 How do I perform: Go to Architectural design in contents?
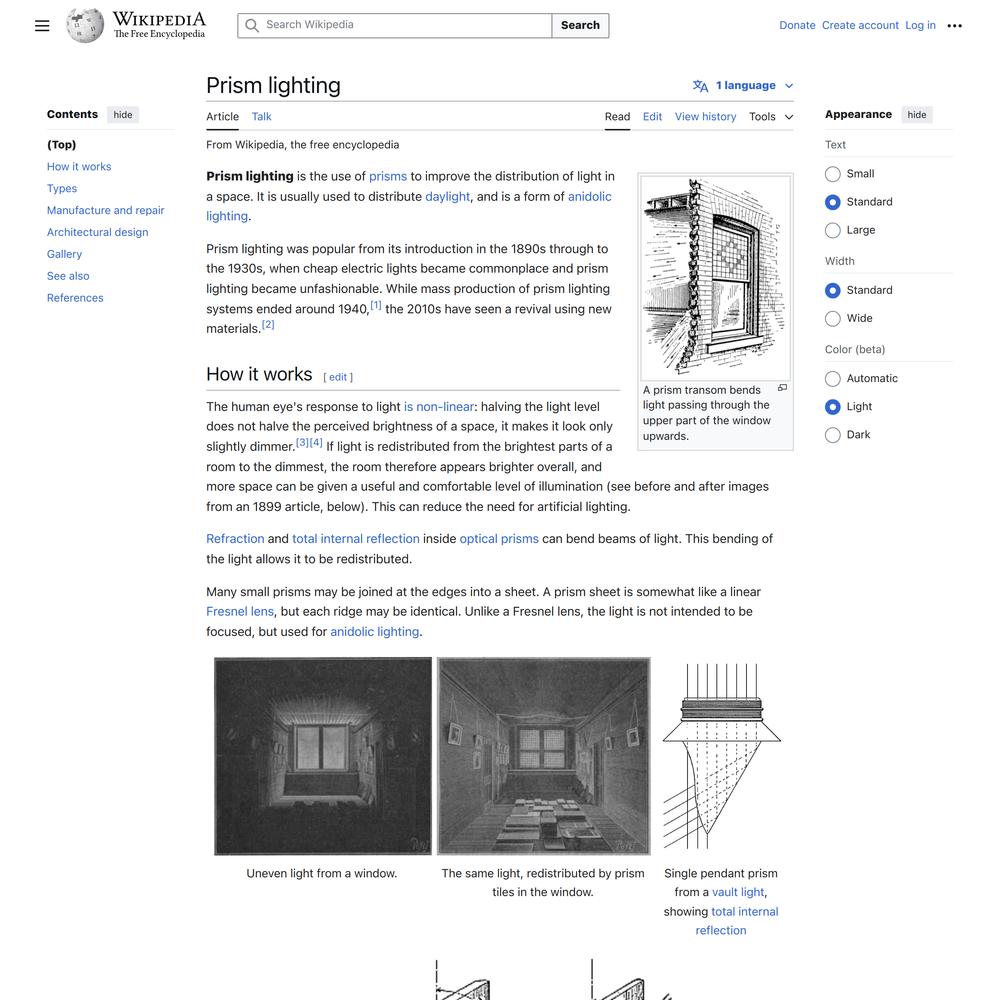click(x=98, y=232)
